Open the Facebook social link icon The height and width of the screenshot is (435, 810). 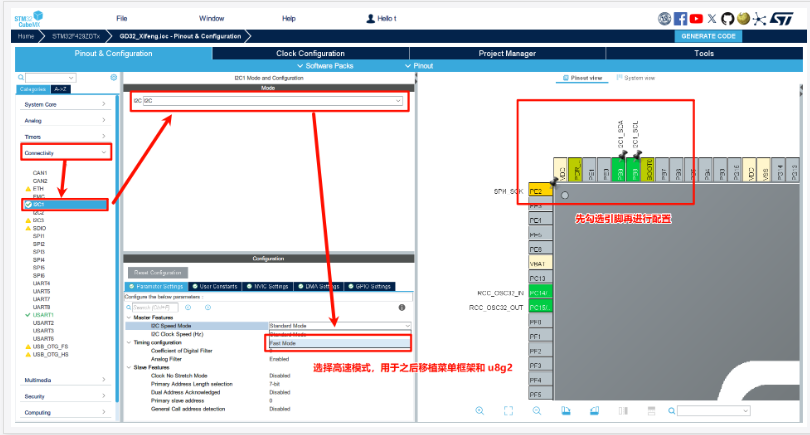pos(680,19)
